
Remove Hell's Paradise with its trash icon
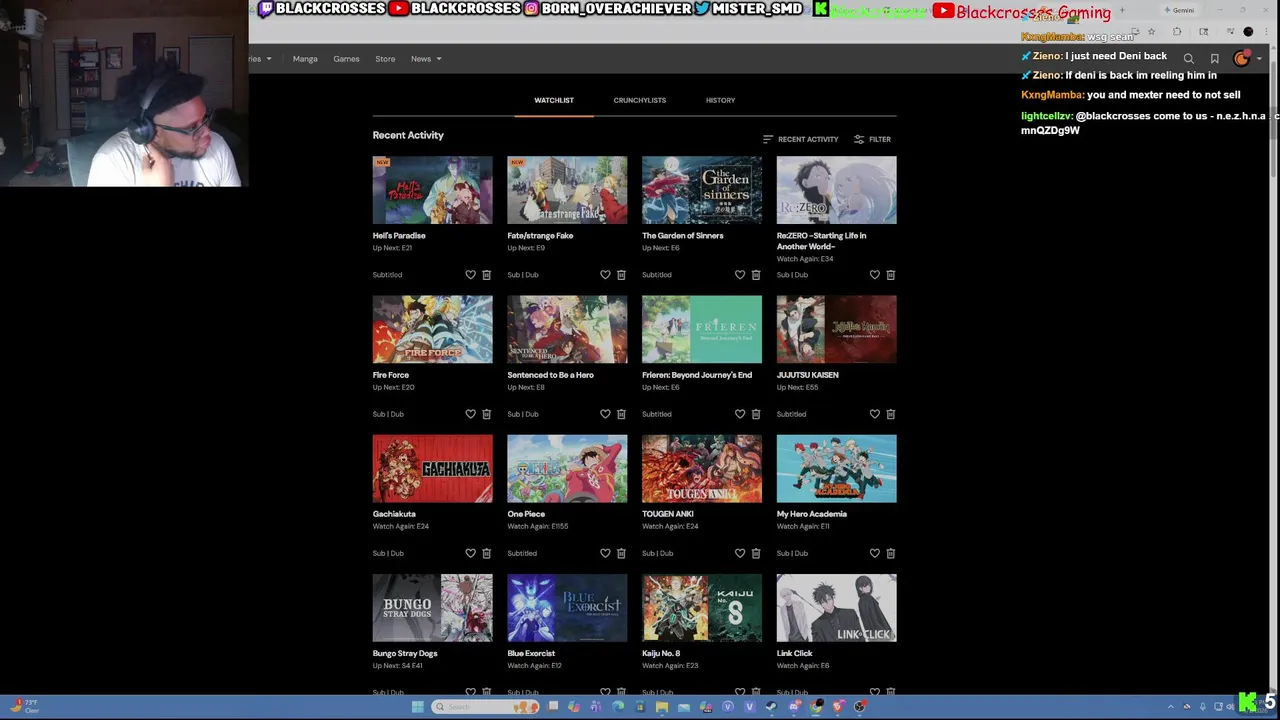point(486,275)
